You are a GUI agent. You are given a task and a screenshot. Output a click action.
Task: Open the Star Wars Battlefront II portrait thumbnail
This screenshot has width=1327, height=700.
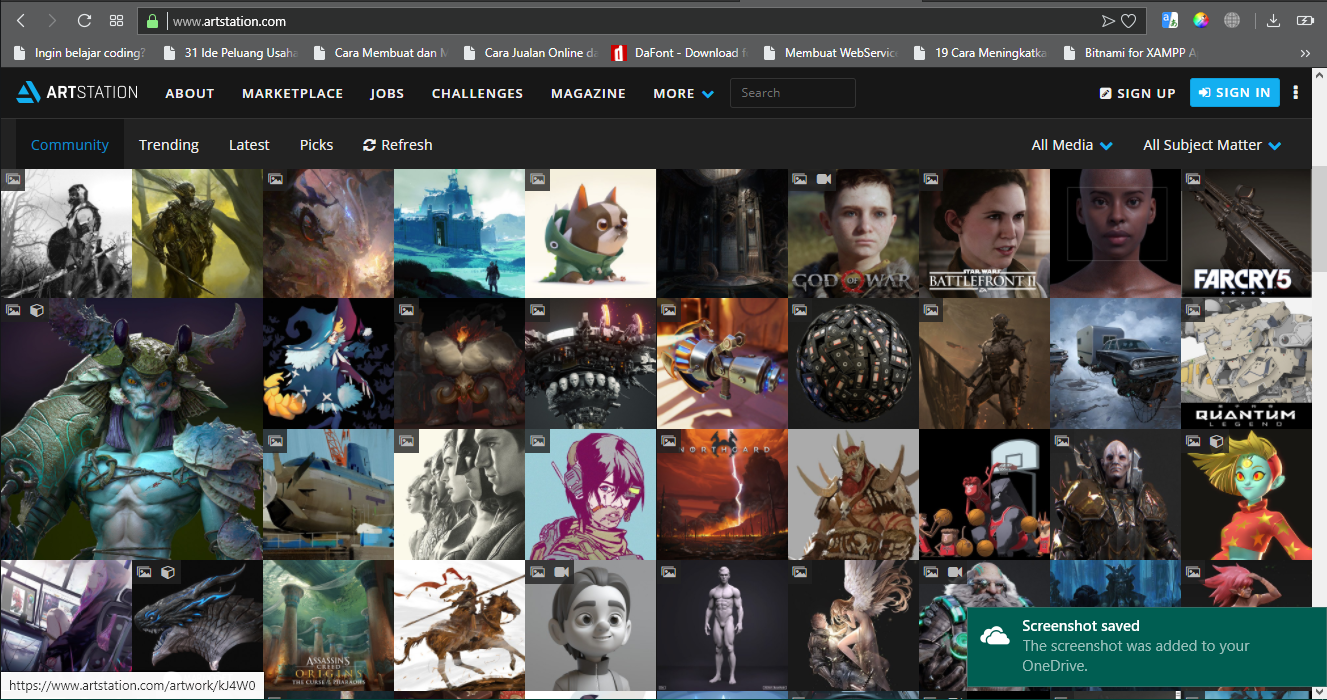(x=984, y=233)
